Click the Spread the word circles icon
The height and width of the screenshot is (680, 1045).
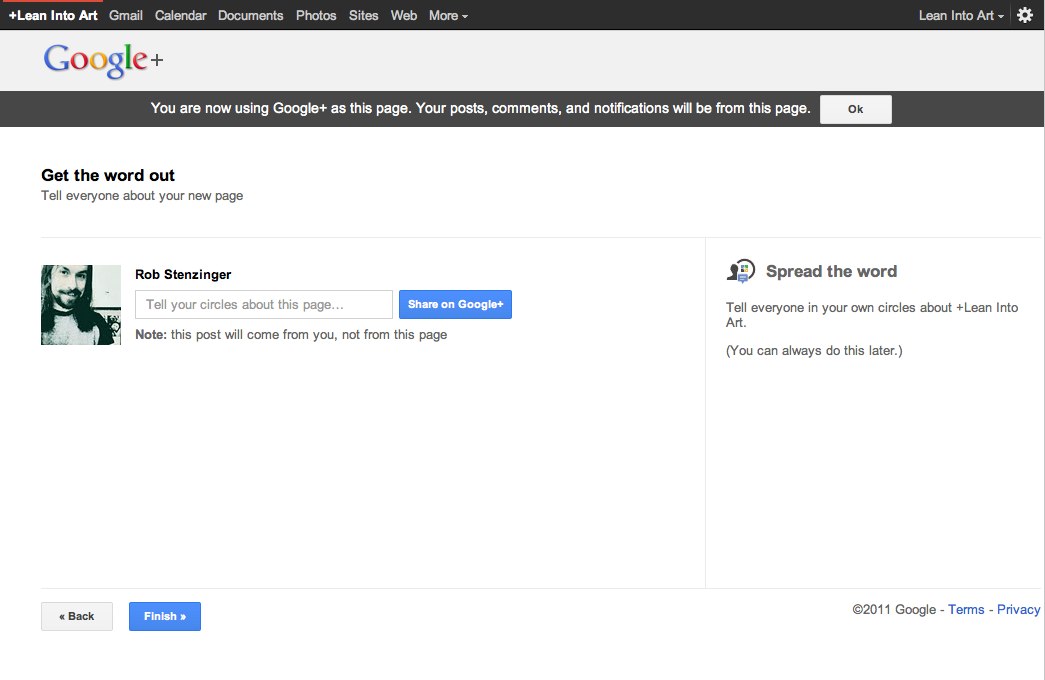pyautogui.click(x=740, y=271)
